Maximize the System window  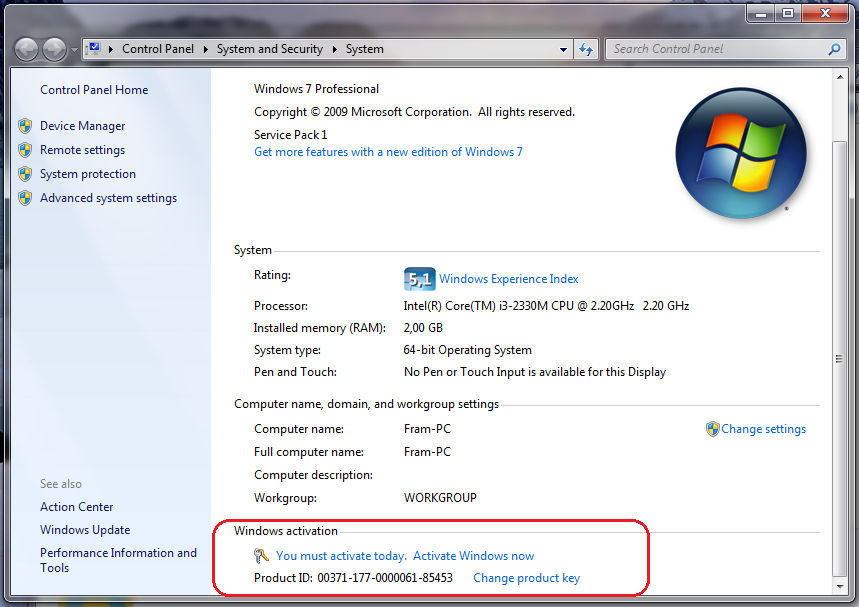788,14
